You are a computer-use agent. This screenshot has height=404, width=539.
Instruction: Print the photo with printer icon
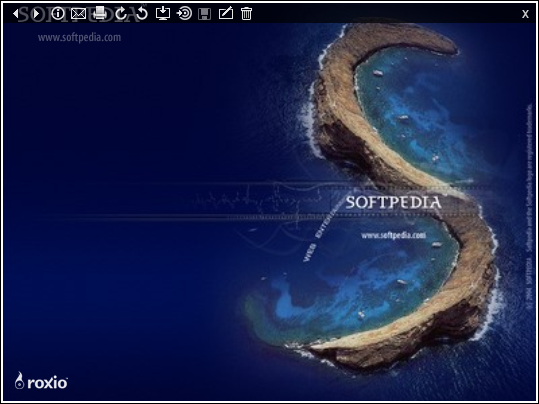(x=100, y=13)
